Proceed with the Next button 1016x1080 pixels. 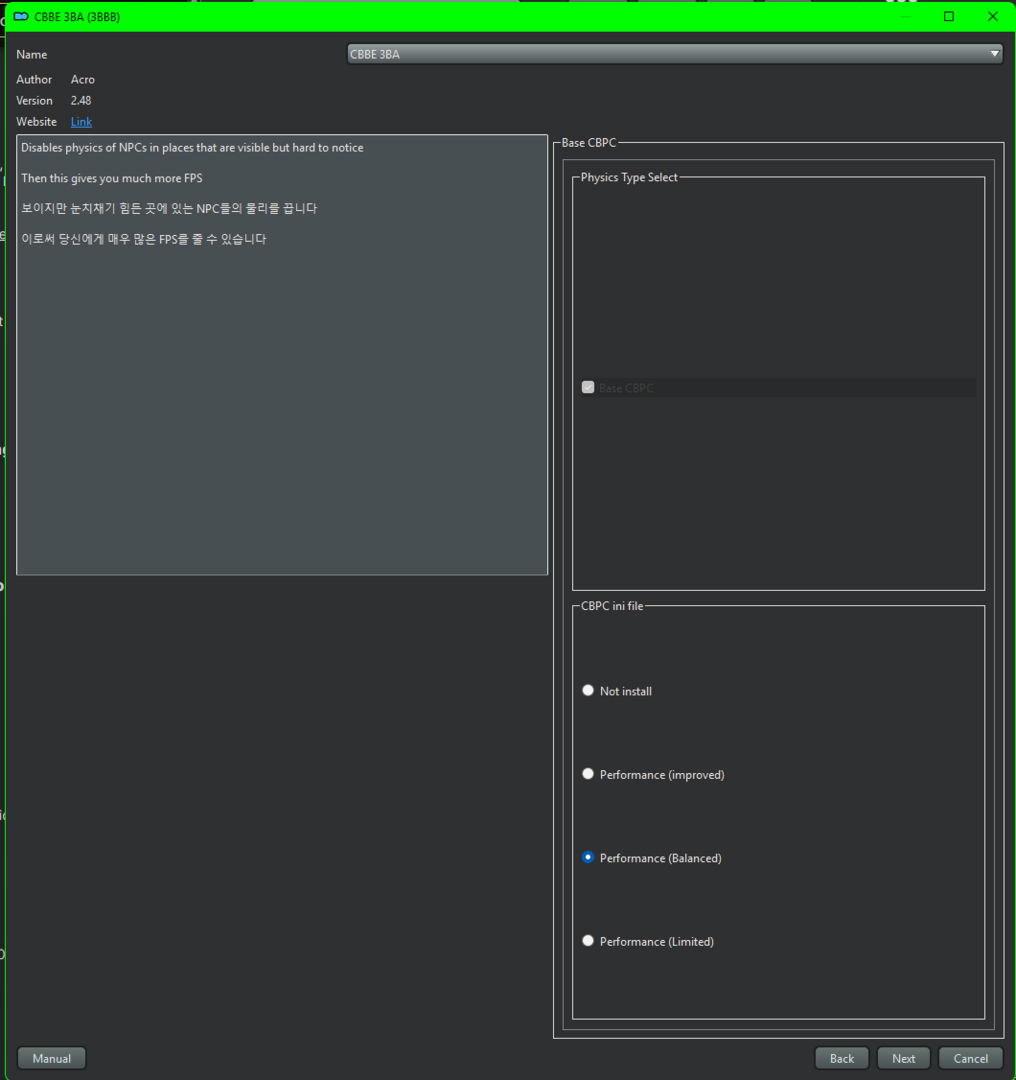click(903, 1058)
